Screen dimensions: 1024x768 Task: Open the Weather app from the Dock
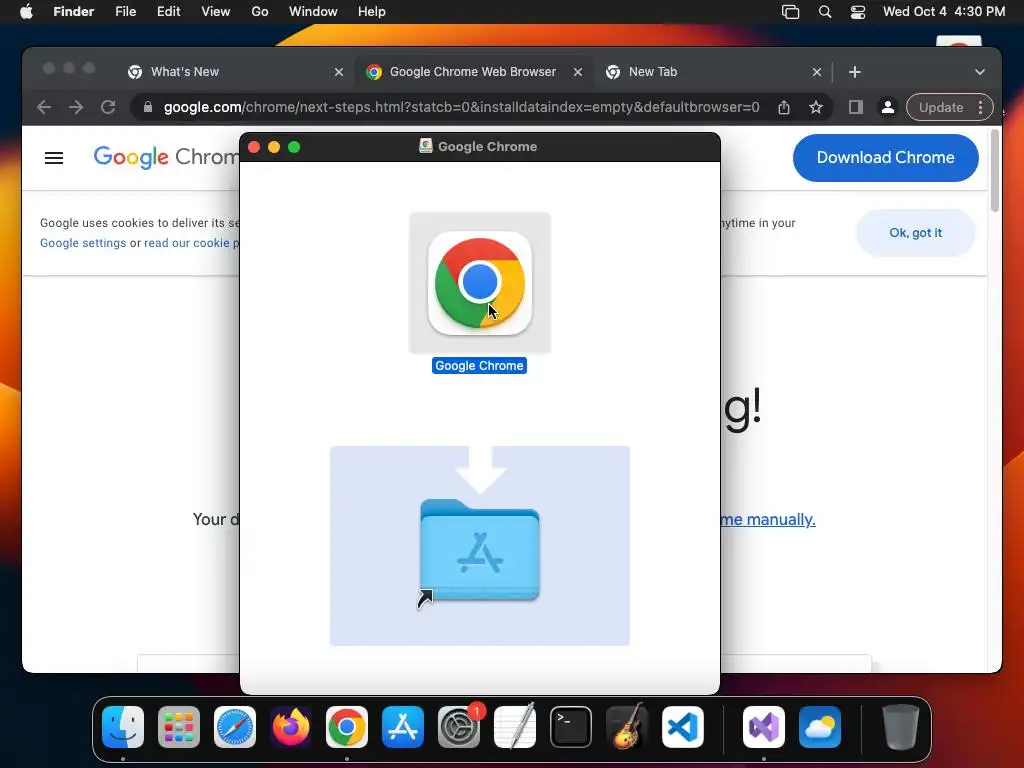820,727
